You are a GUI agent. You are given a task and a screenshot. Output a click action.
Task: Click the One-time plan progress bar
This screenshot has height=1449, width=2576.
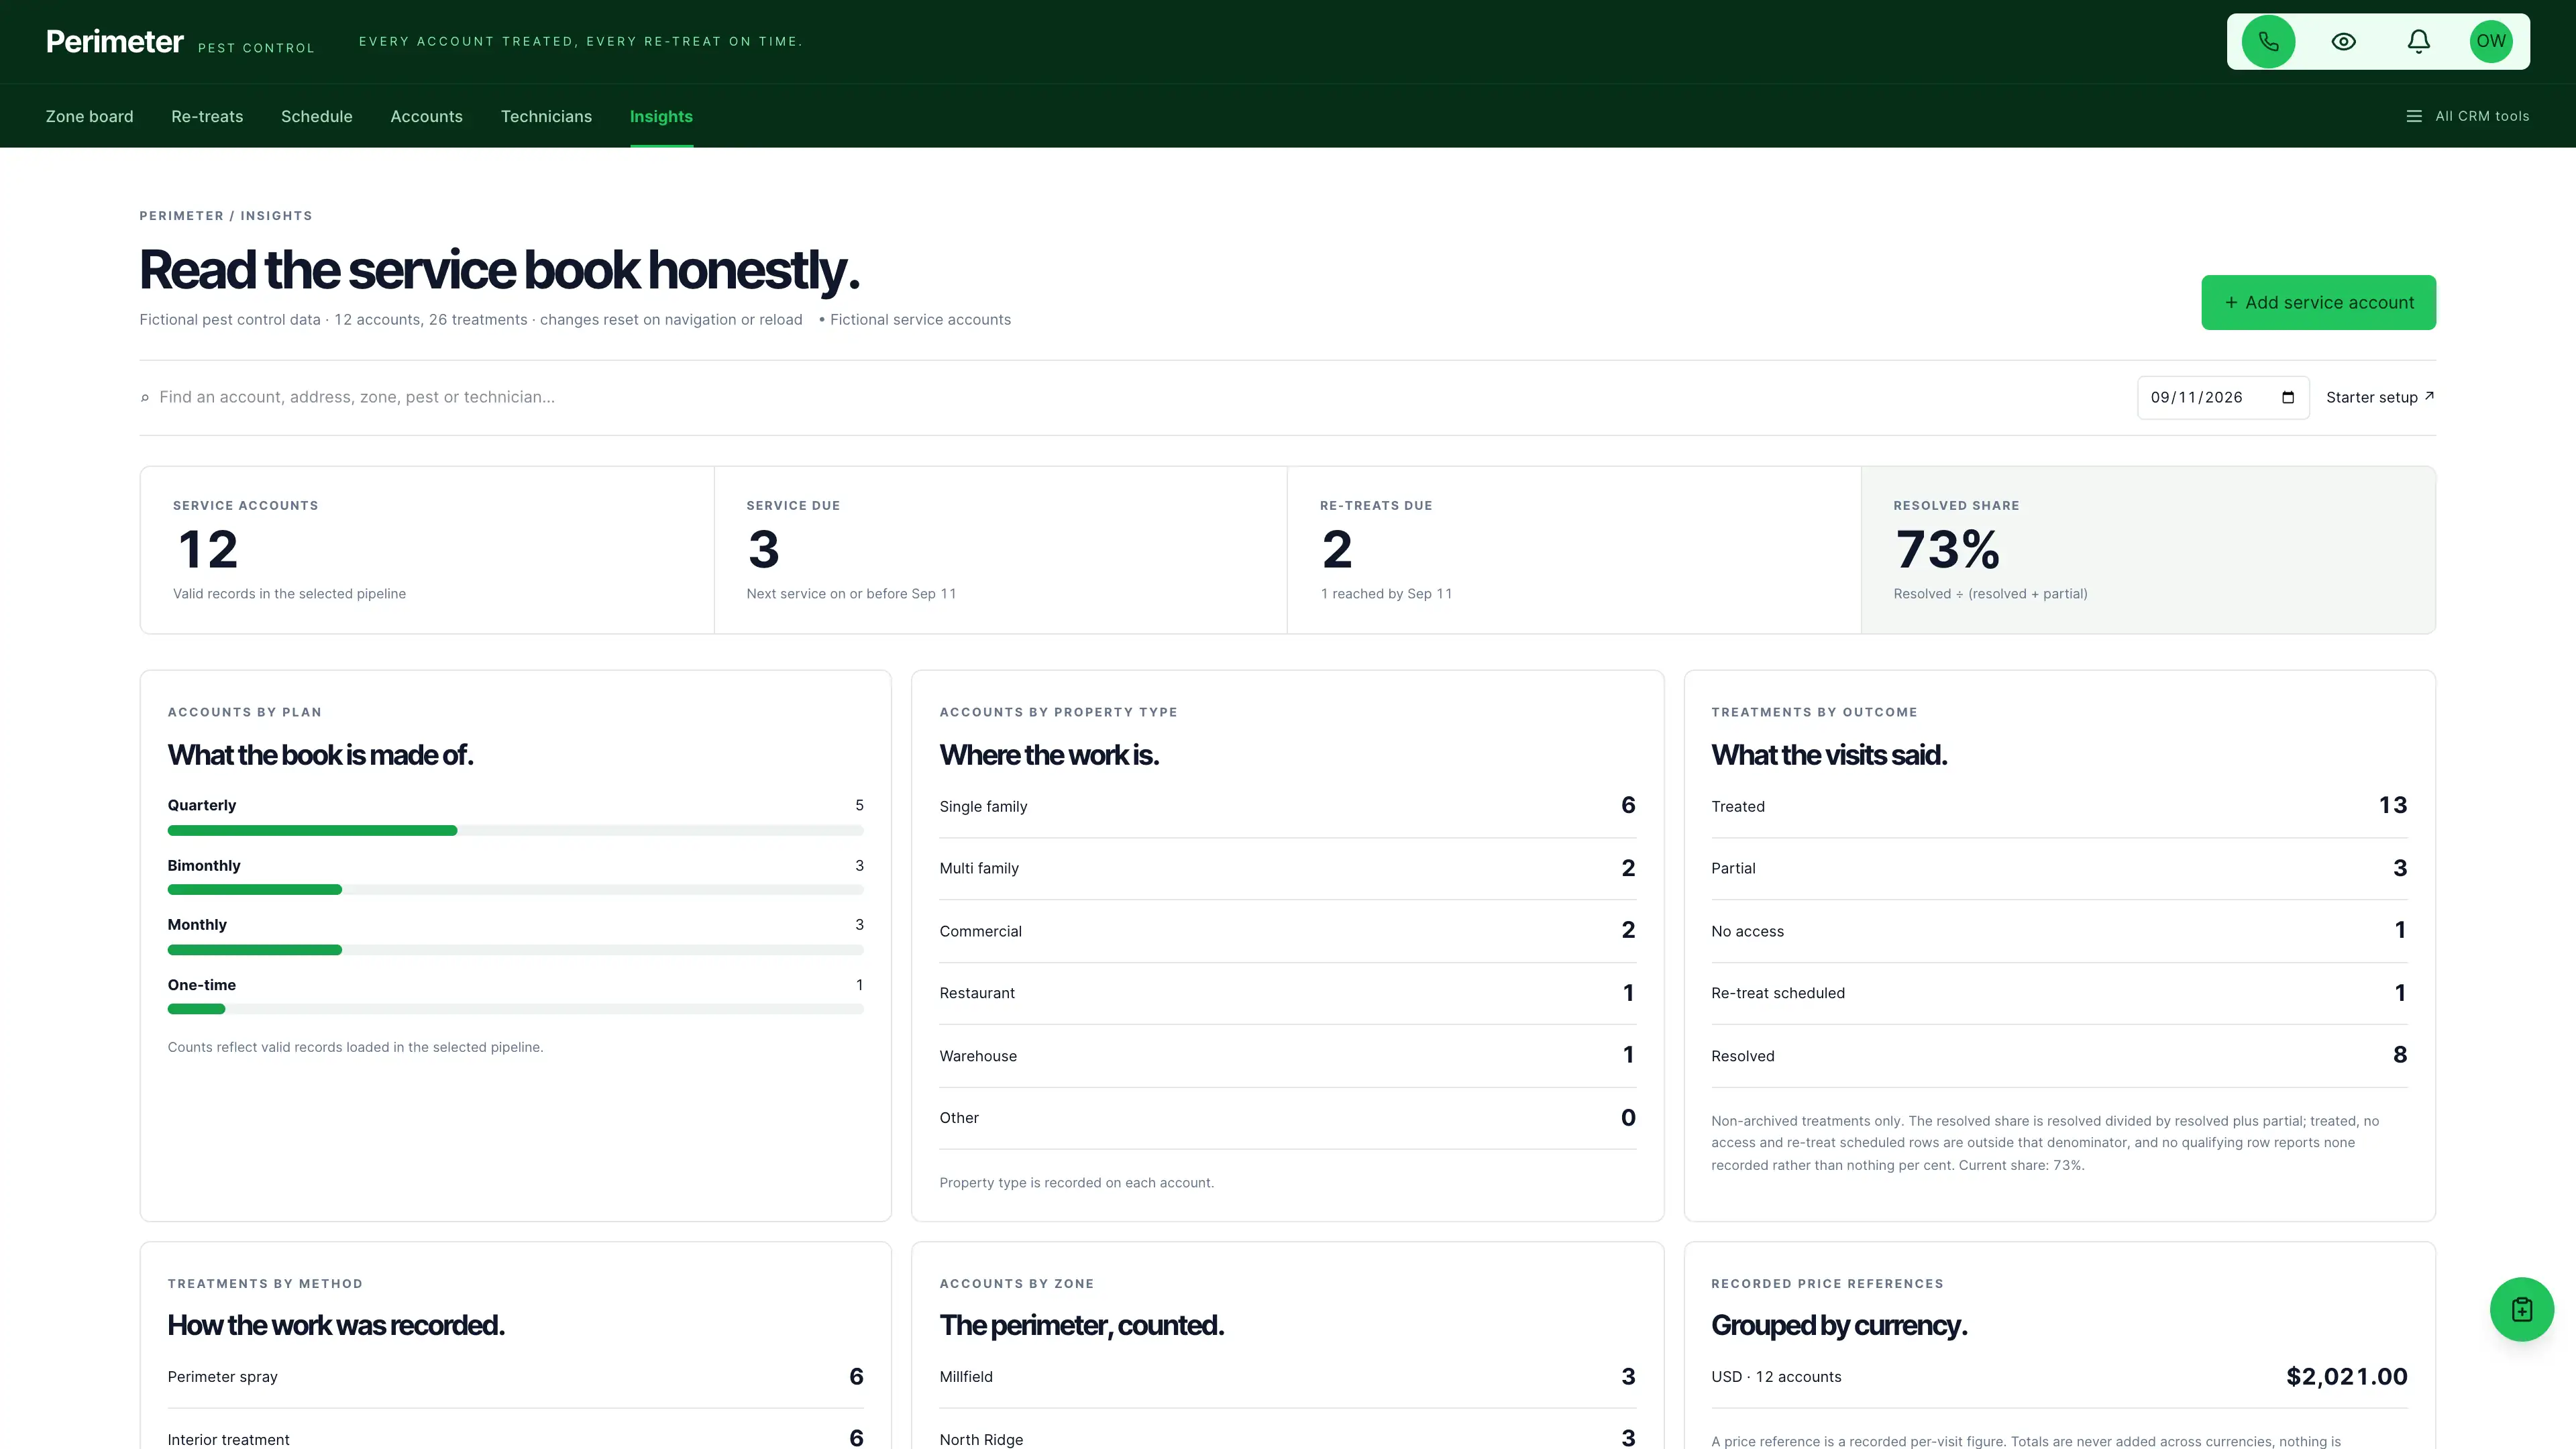click(515, 1009)
